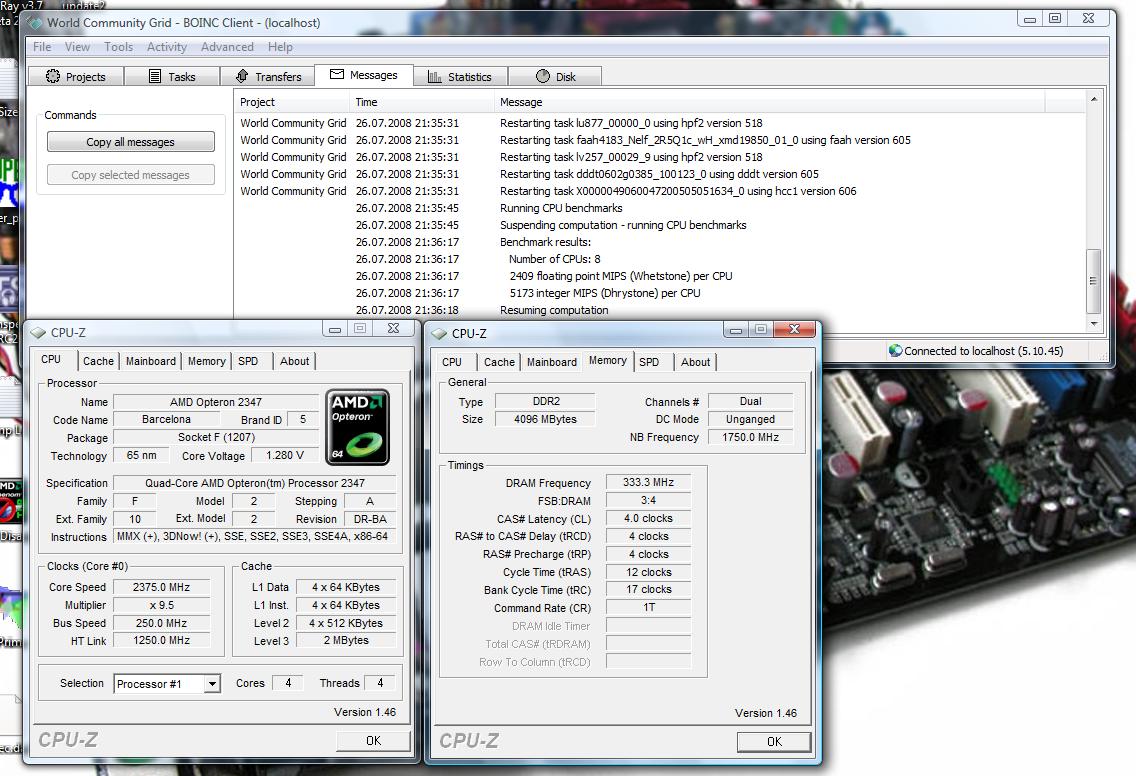Click scroll down arrow in messages list
The width and height of the screenshot is (1136, 776).
point(1094,324)
